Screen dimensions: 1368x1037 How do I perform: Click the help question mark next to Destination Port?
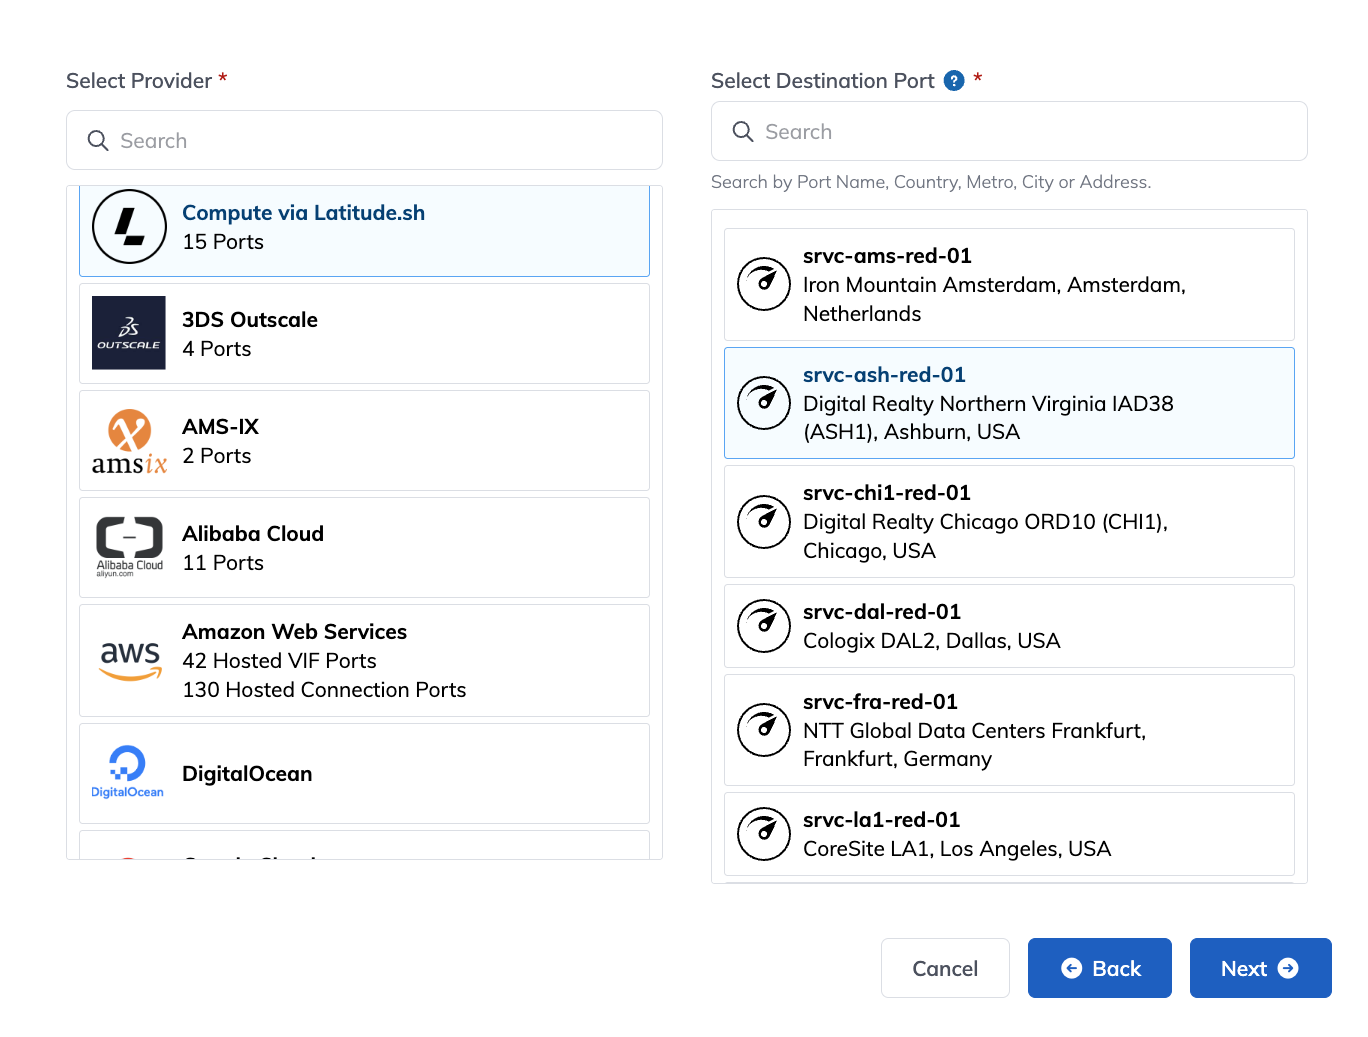[x=954, y=81]
